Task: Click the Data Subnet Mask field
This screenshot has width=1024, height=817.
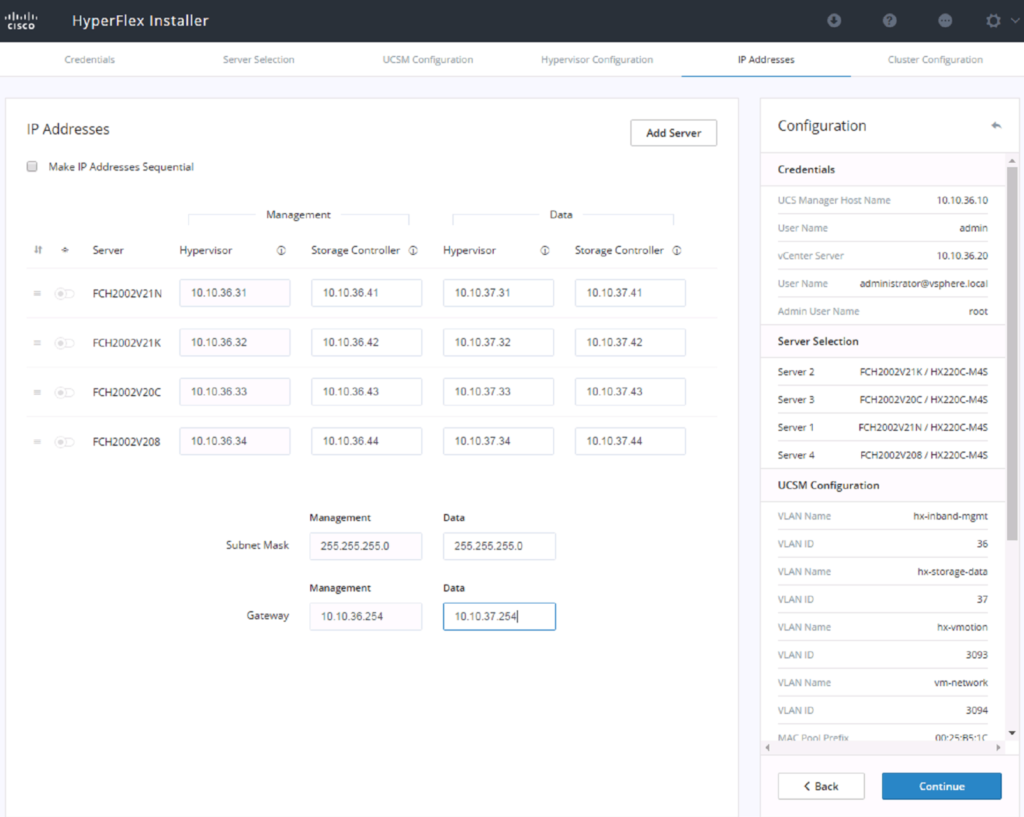Action: coord(499,546)
